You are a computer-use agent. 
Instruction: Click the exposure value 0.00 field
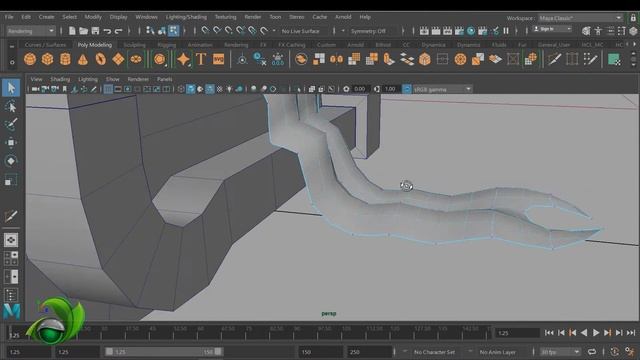pyautogui.click(x=360, y=89)
